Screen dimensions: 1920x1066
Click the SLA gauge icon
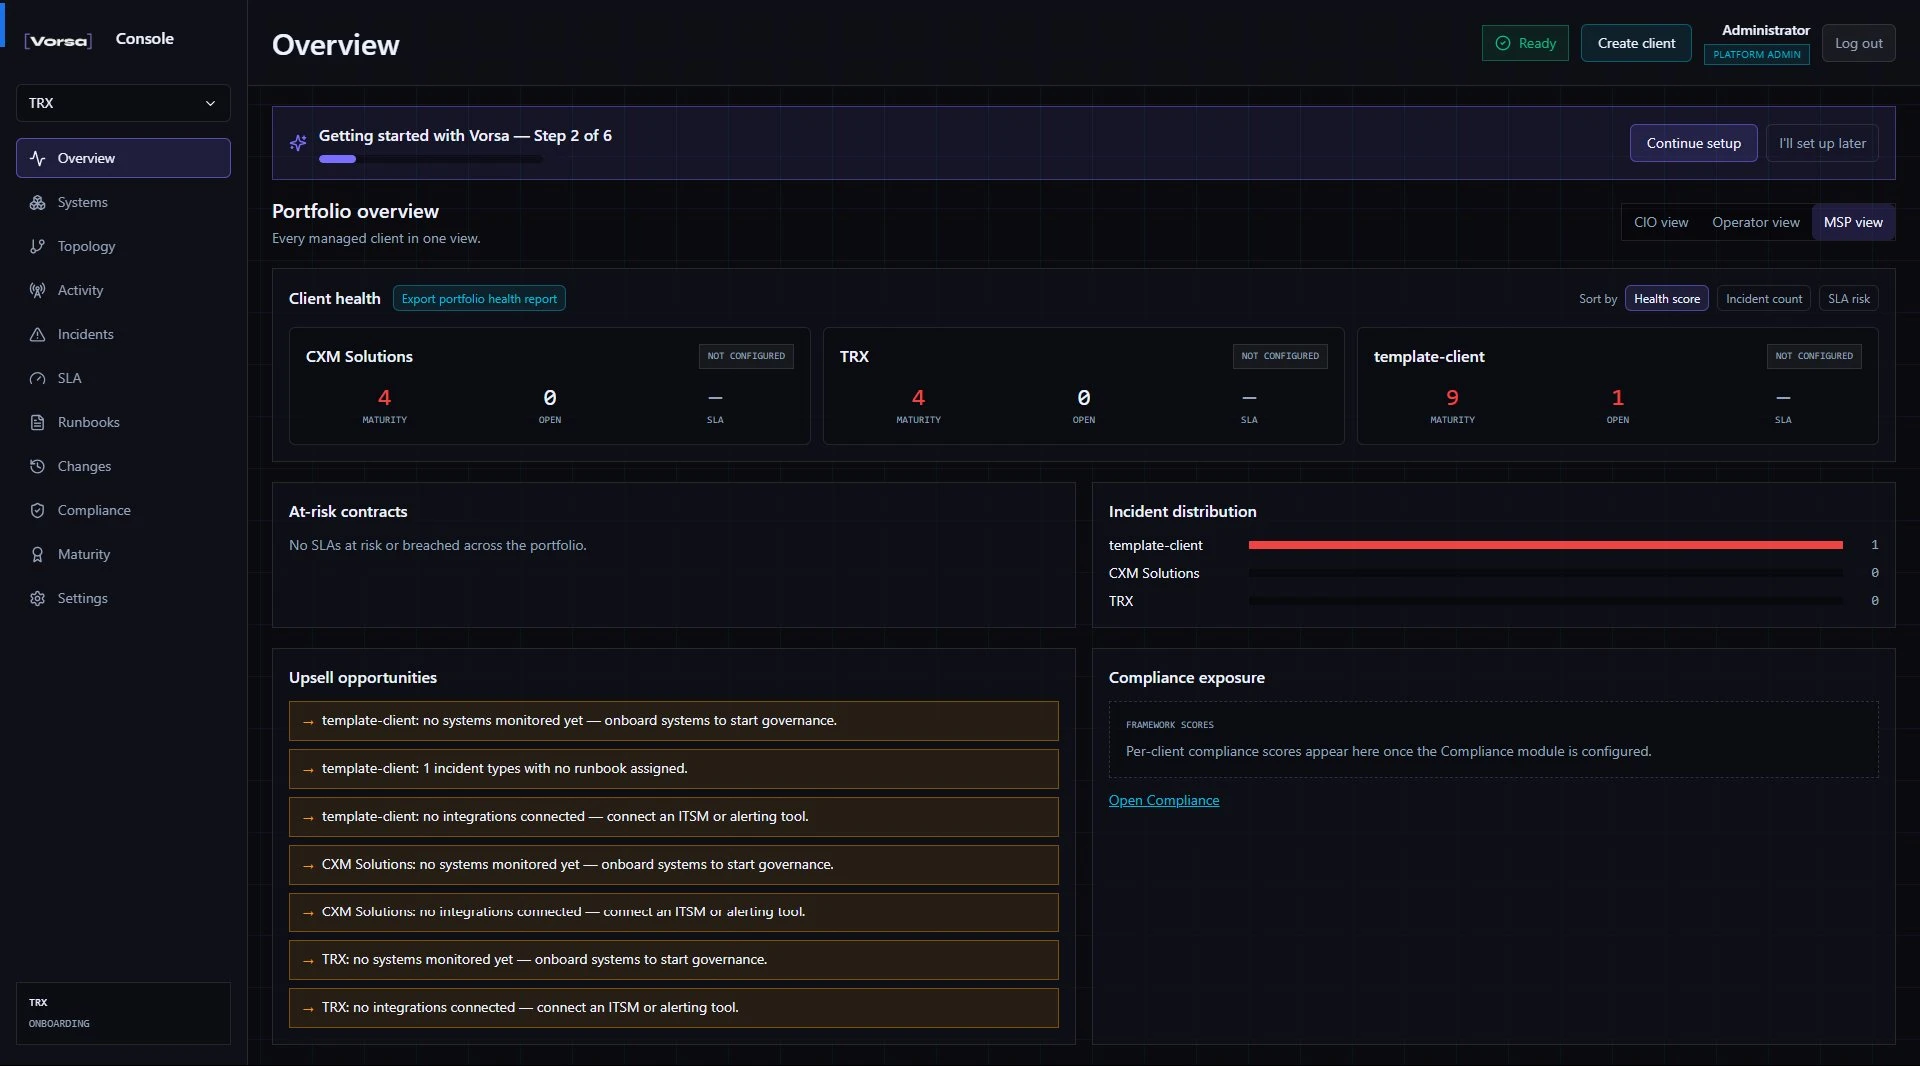coord(38,378)
